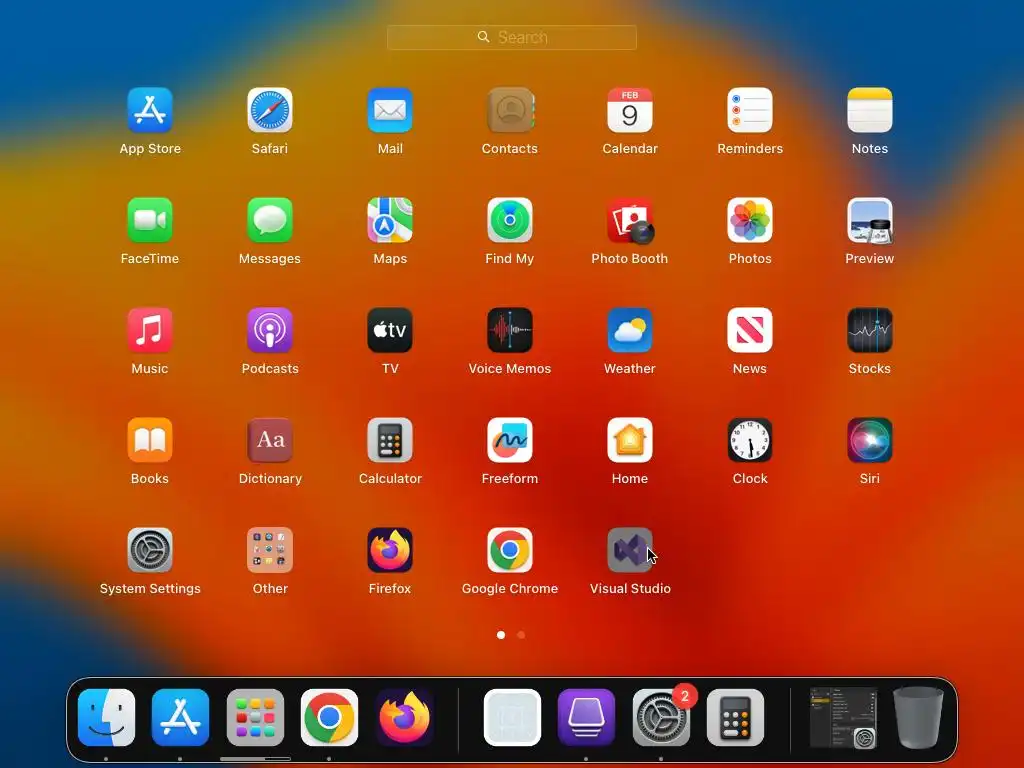
Task: Launch the Preview app
Action: (x=870, y=221)
